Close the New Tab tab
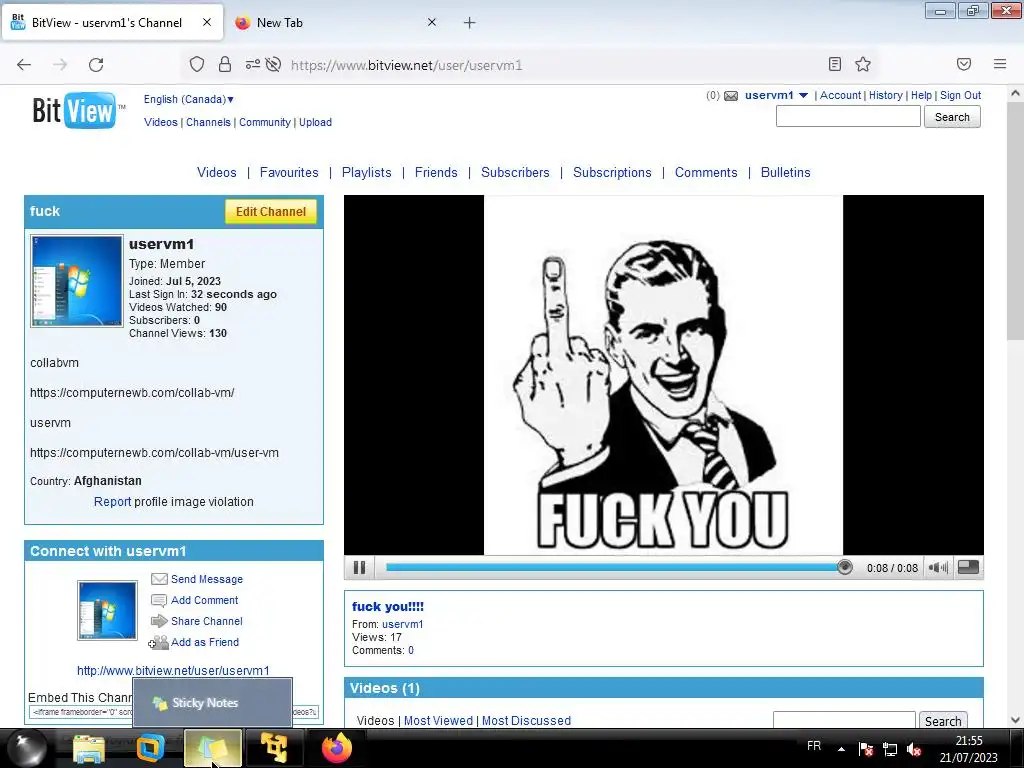 coord(432,22)
